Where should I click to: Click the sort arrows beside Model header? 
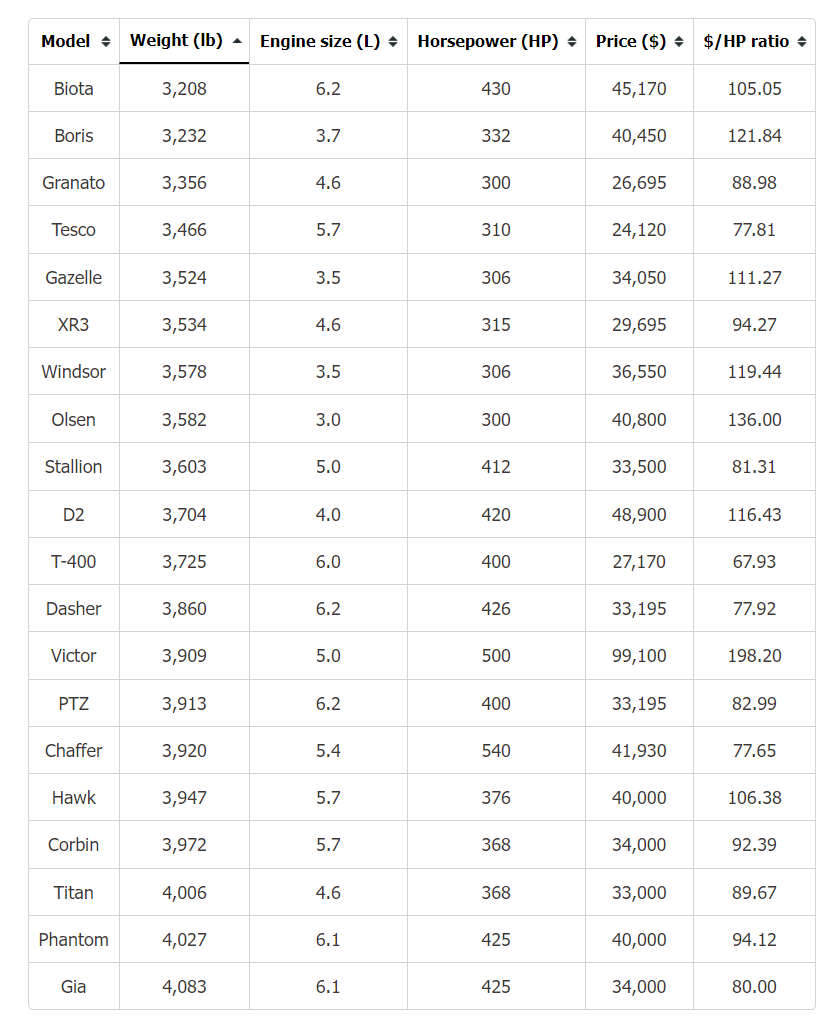click(105, 42)
